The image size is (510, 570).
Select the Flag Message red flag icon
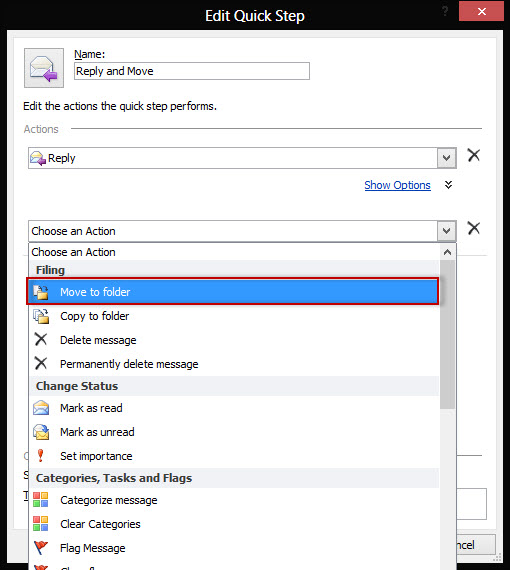(x=41, y=547)
